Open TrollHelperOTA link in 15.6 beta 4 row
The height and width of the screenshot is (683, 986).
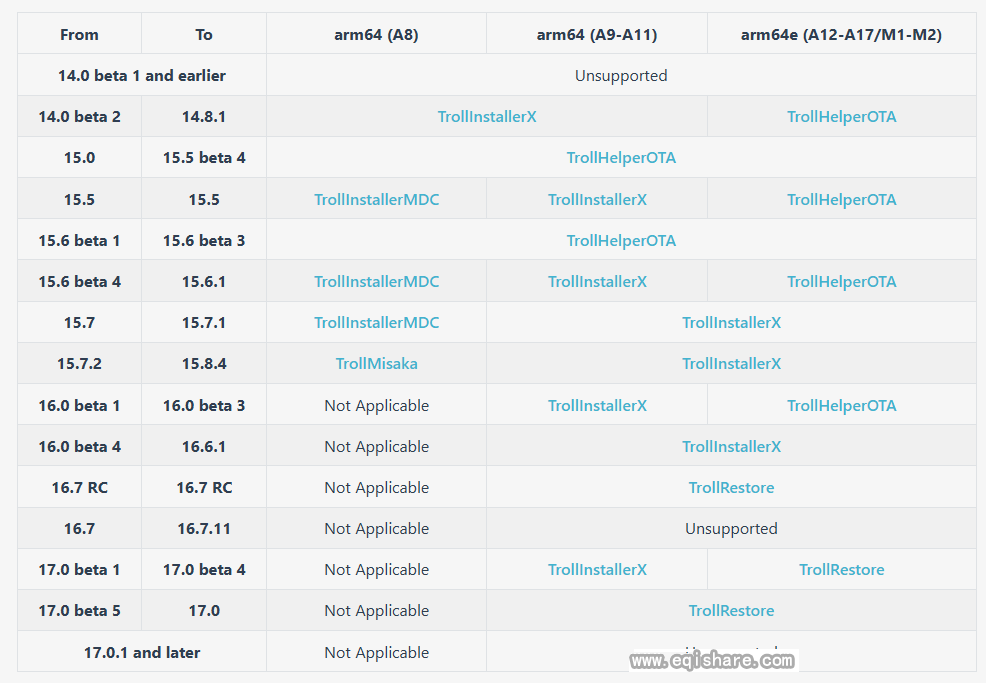point(841,282)
